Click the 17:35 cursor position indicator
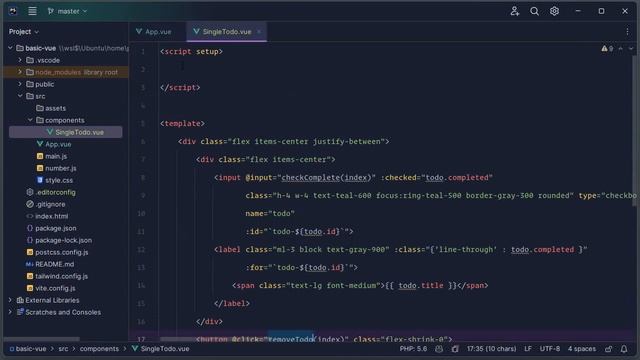This screenshot has height=360, width=640. [x=491, y=349]
